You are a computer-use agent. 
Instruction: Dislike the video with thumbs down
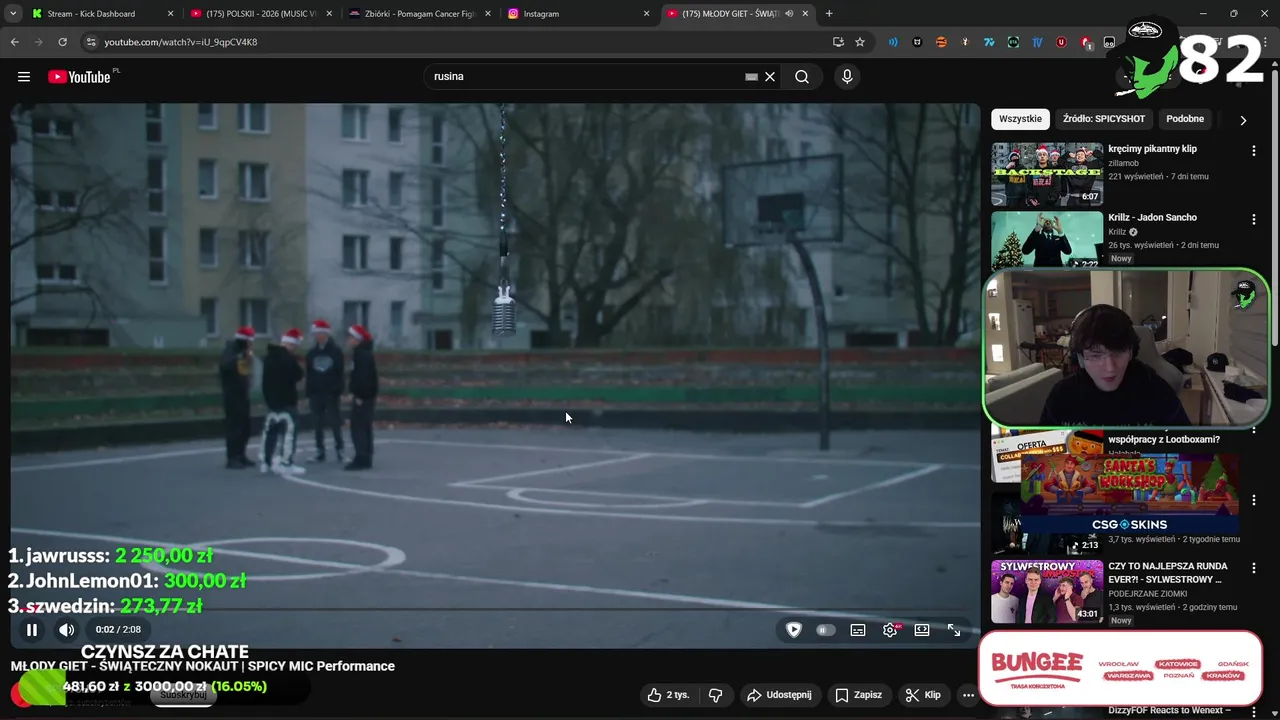(715, 695)
